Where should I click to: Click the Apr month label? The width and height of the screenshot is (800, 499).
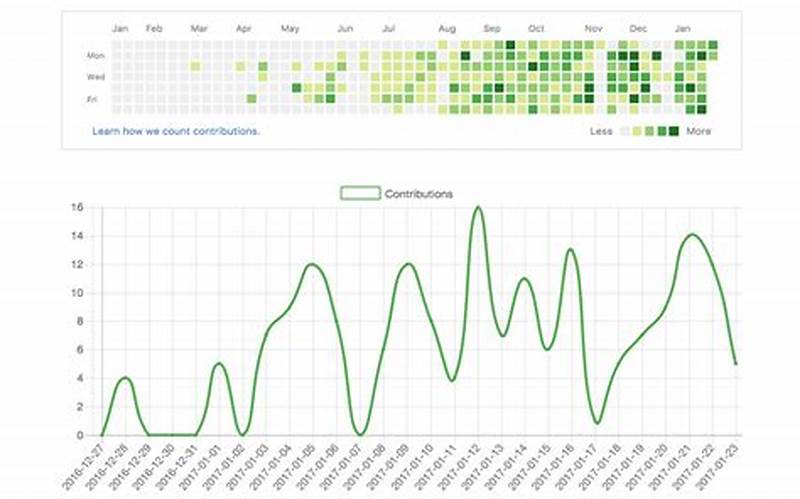[244, 29]
